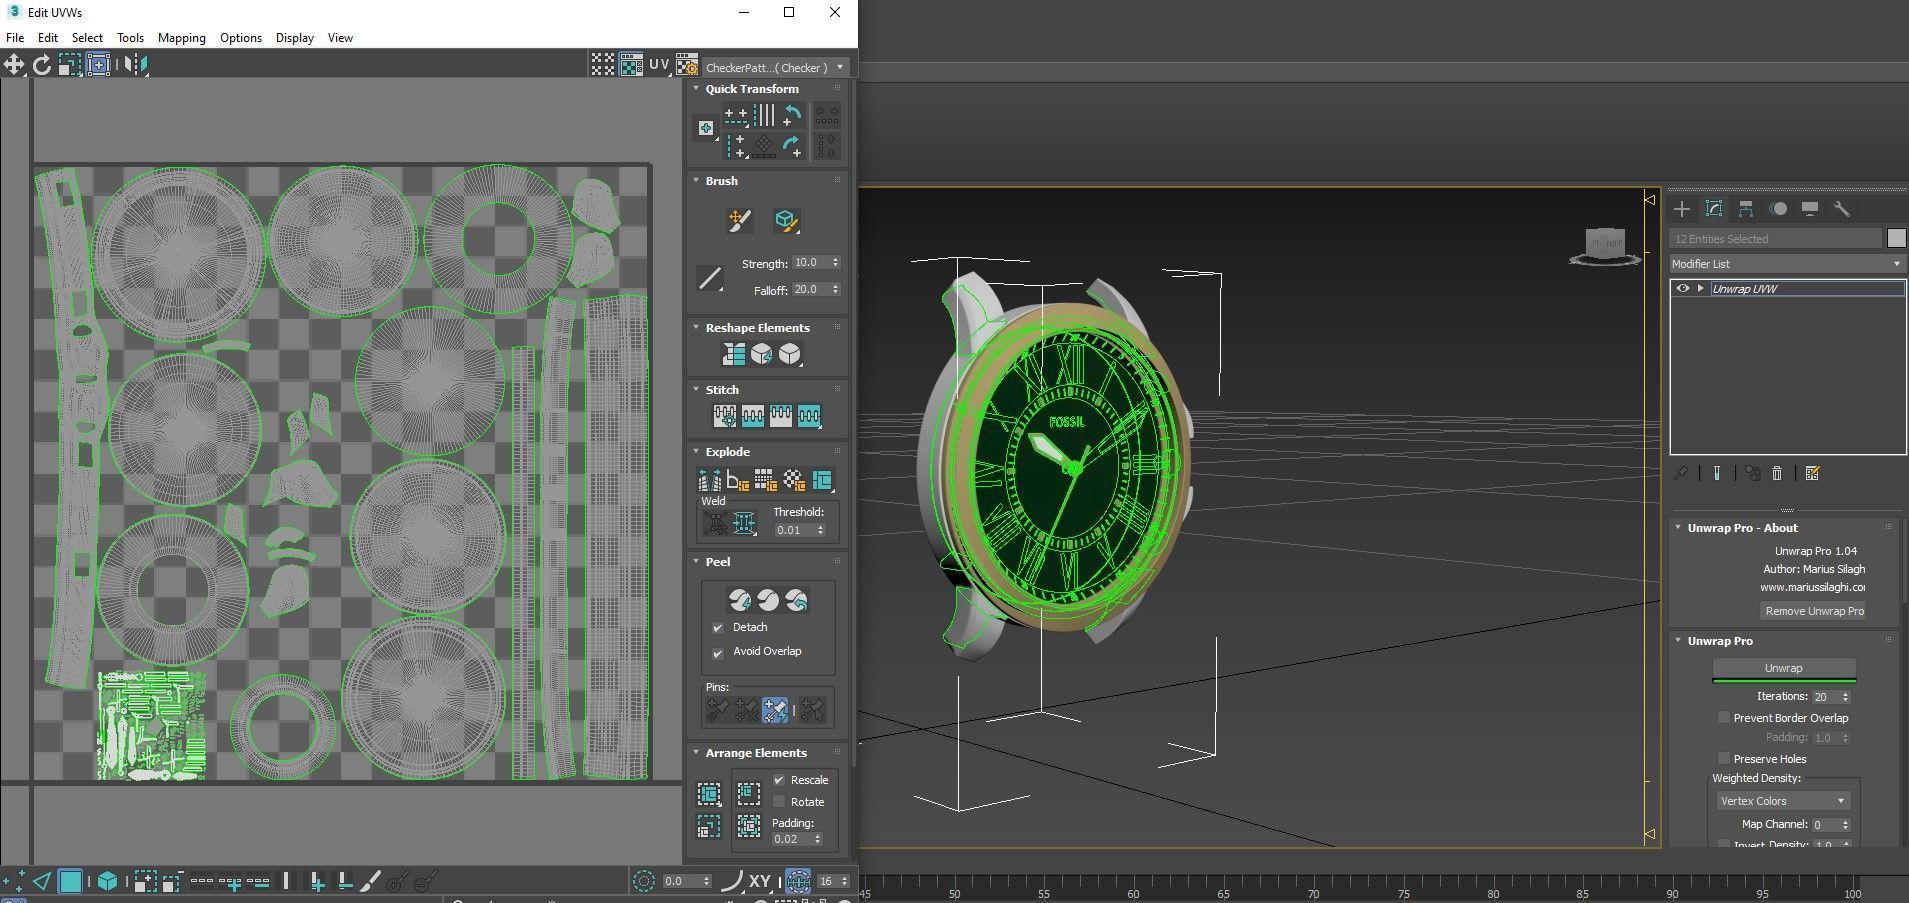The height and width of the screenshot is (903, 1909).
Task: Collapse the Peel rollout
Action: [696, 562]
